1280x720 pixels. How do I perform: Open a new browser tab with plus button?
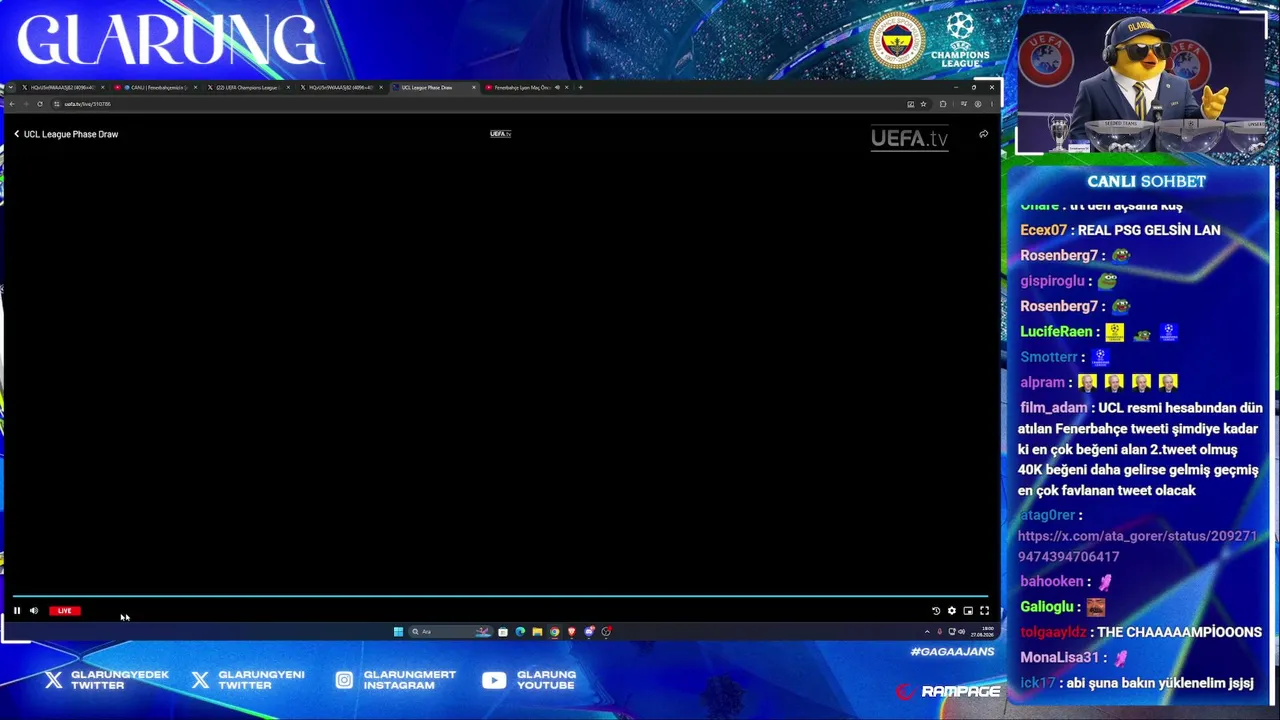coord(580,87)
